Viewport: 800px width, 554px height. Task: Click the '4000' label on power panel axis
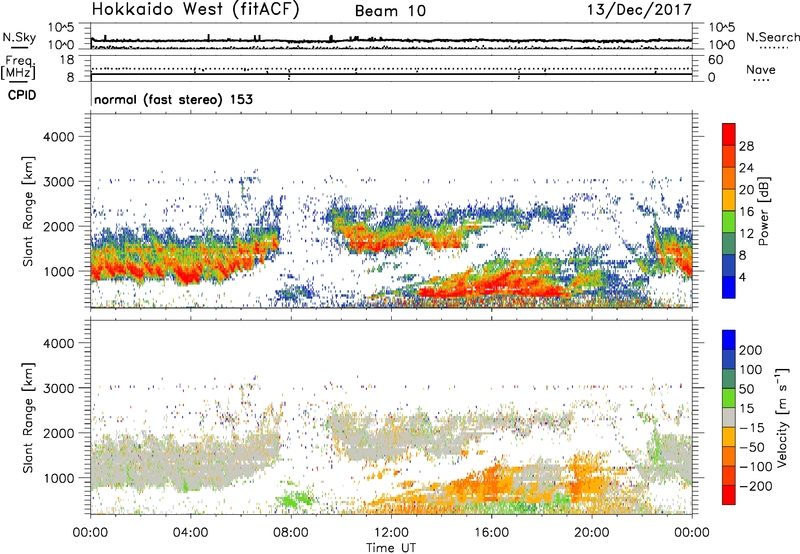pyautogui.click(x=58, y=137)
